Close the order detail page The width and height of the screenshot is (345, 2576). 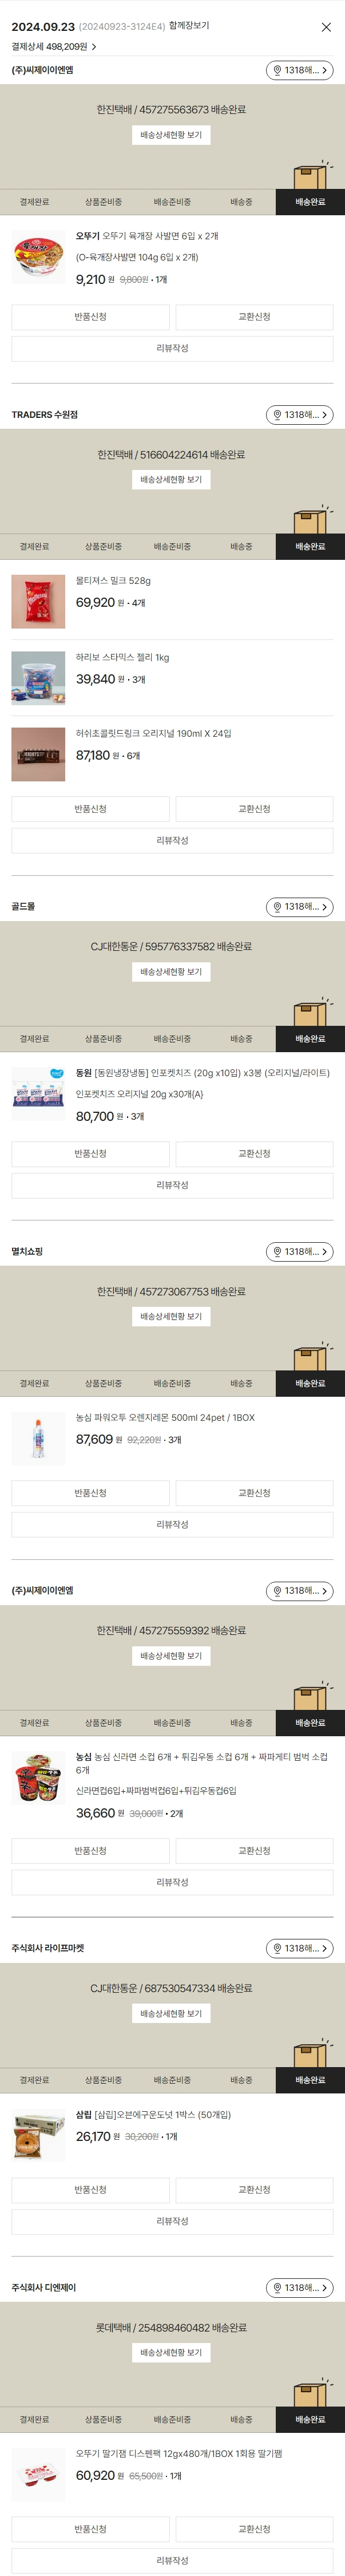click(x=326, y=27)
